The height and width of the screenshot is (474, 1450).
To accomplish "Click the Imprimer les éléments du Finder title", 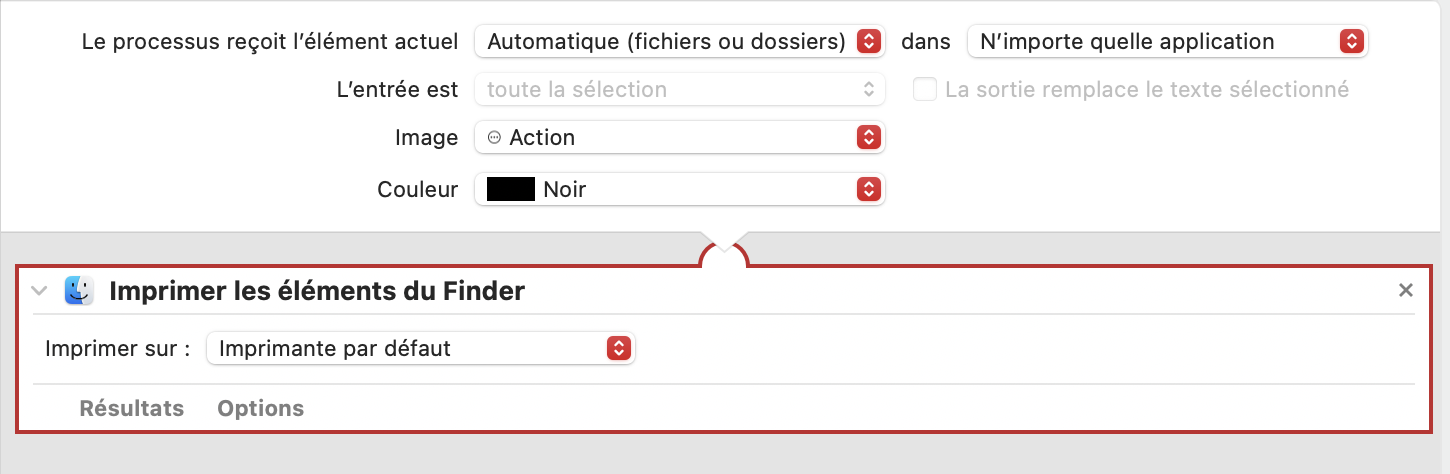I will point(317,291).
